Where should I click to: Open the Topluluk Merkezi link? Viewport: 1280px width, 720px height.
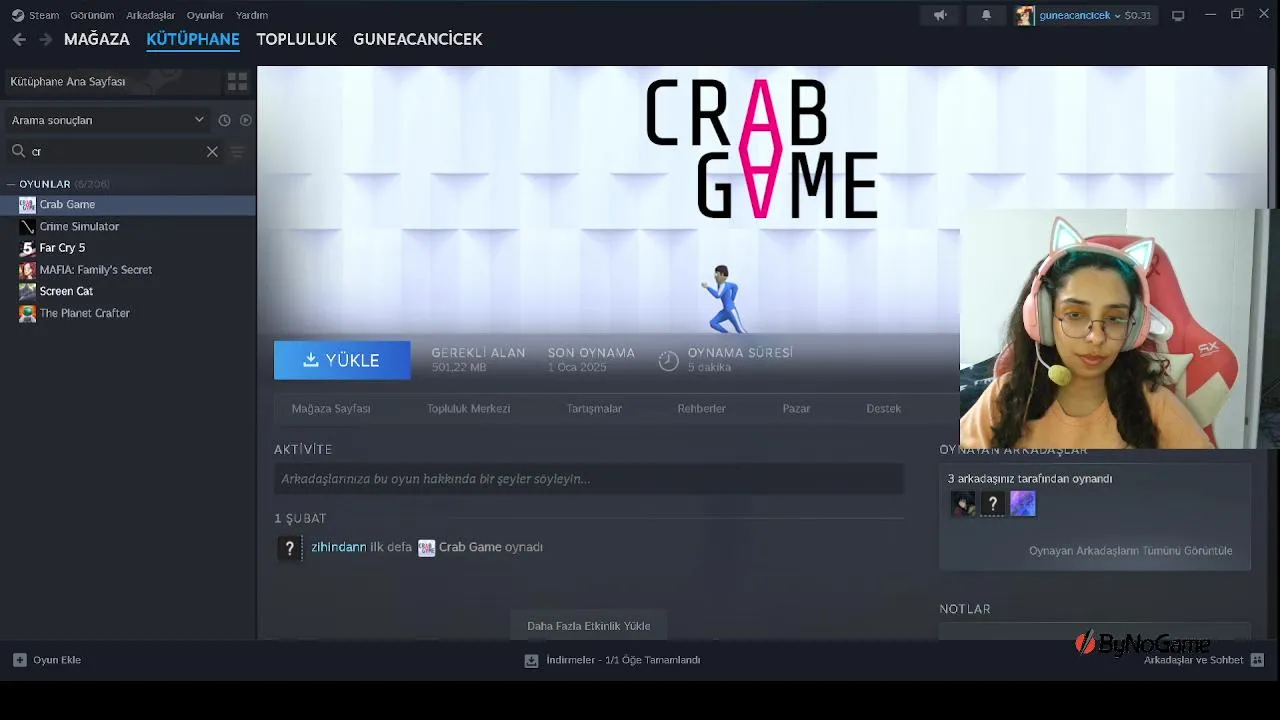pos(469,408)
